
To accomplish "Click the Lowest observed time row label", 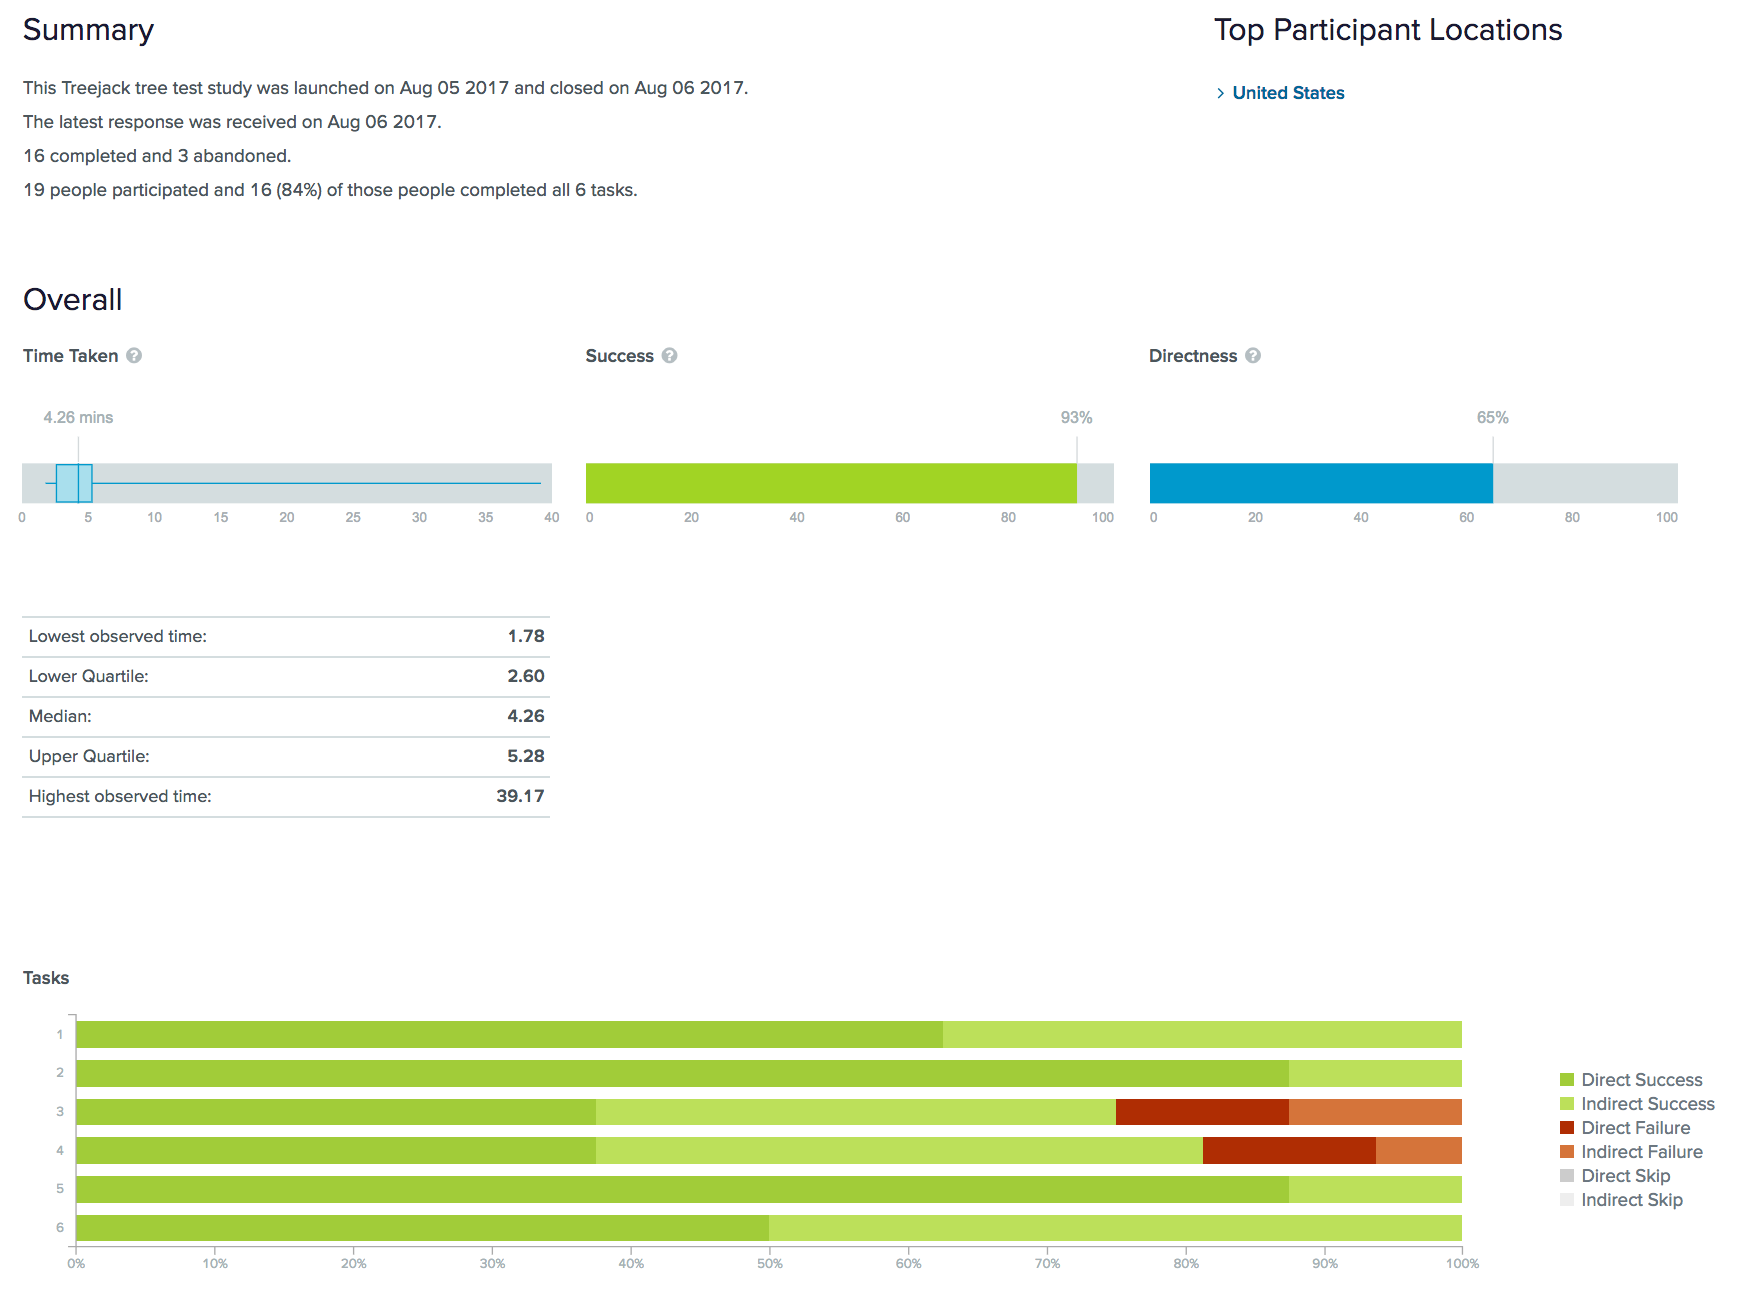I will click(118, 636).
